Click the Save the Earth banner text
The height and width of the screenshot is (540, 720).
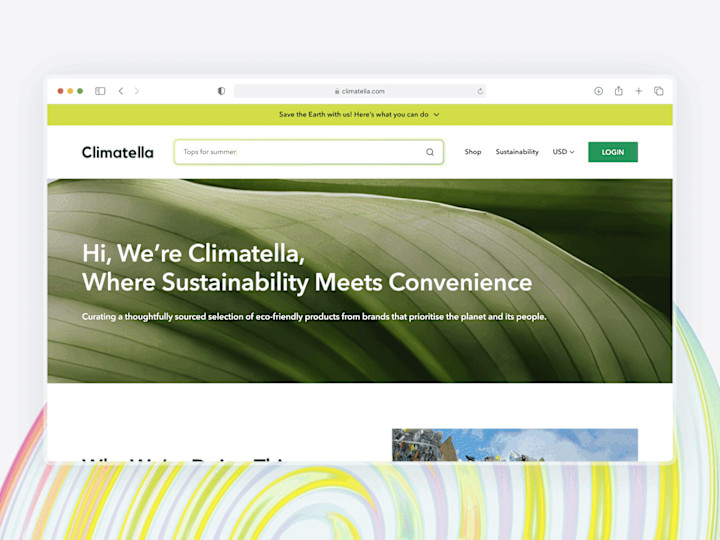click(354, 114)
